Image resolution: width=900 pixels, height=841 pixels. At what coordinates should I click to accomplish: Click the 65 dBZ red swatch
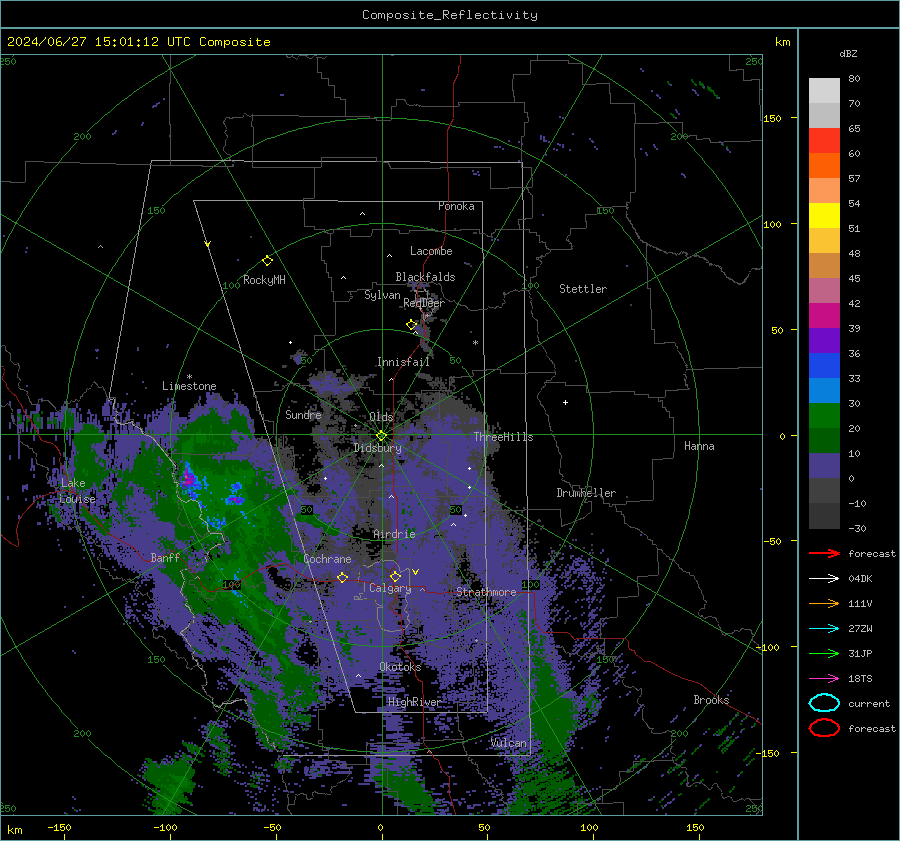(x=824, y=140)
